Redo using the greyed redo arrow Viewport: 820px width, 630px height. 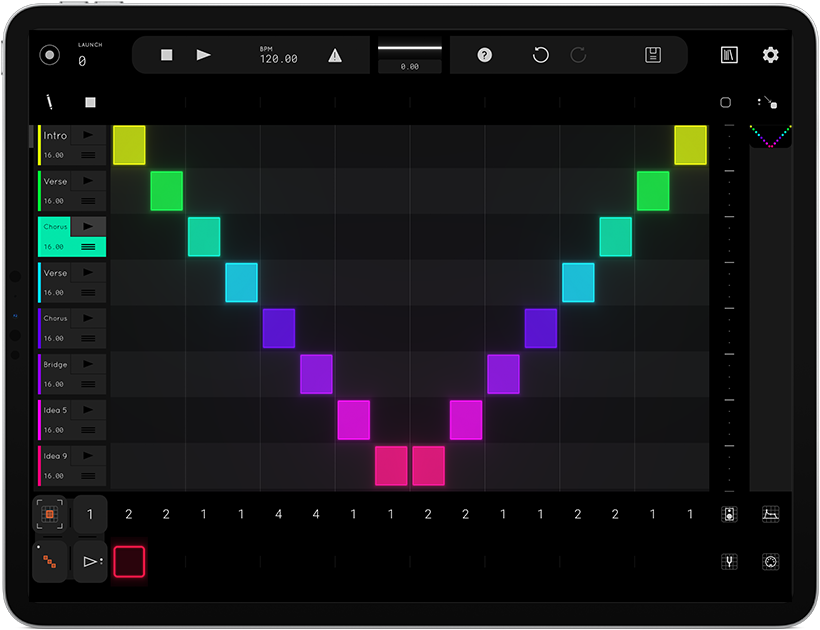click(x=578, y=55)
